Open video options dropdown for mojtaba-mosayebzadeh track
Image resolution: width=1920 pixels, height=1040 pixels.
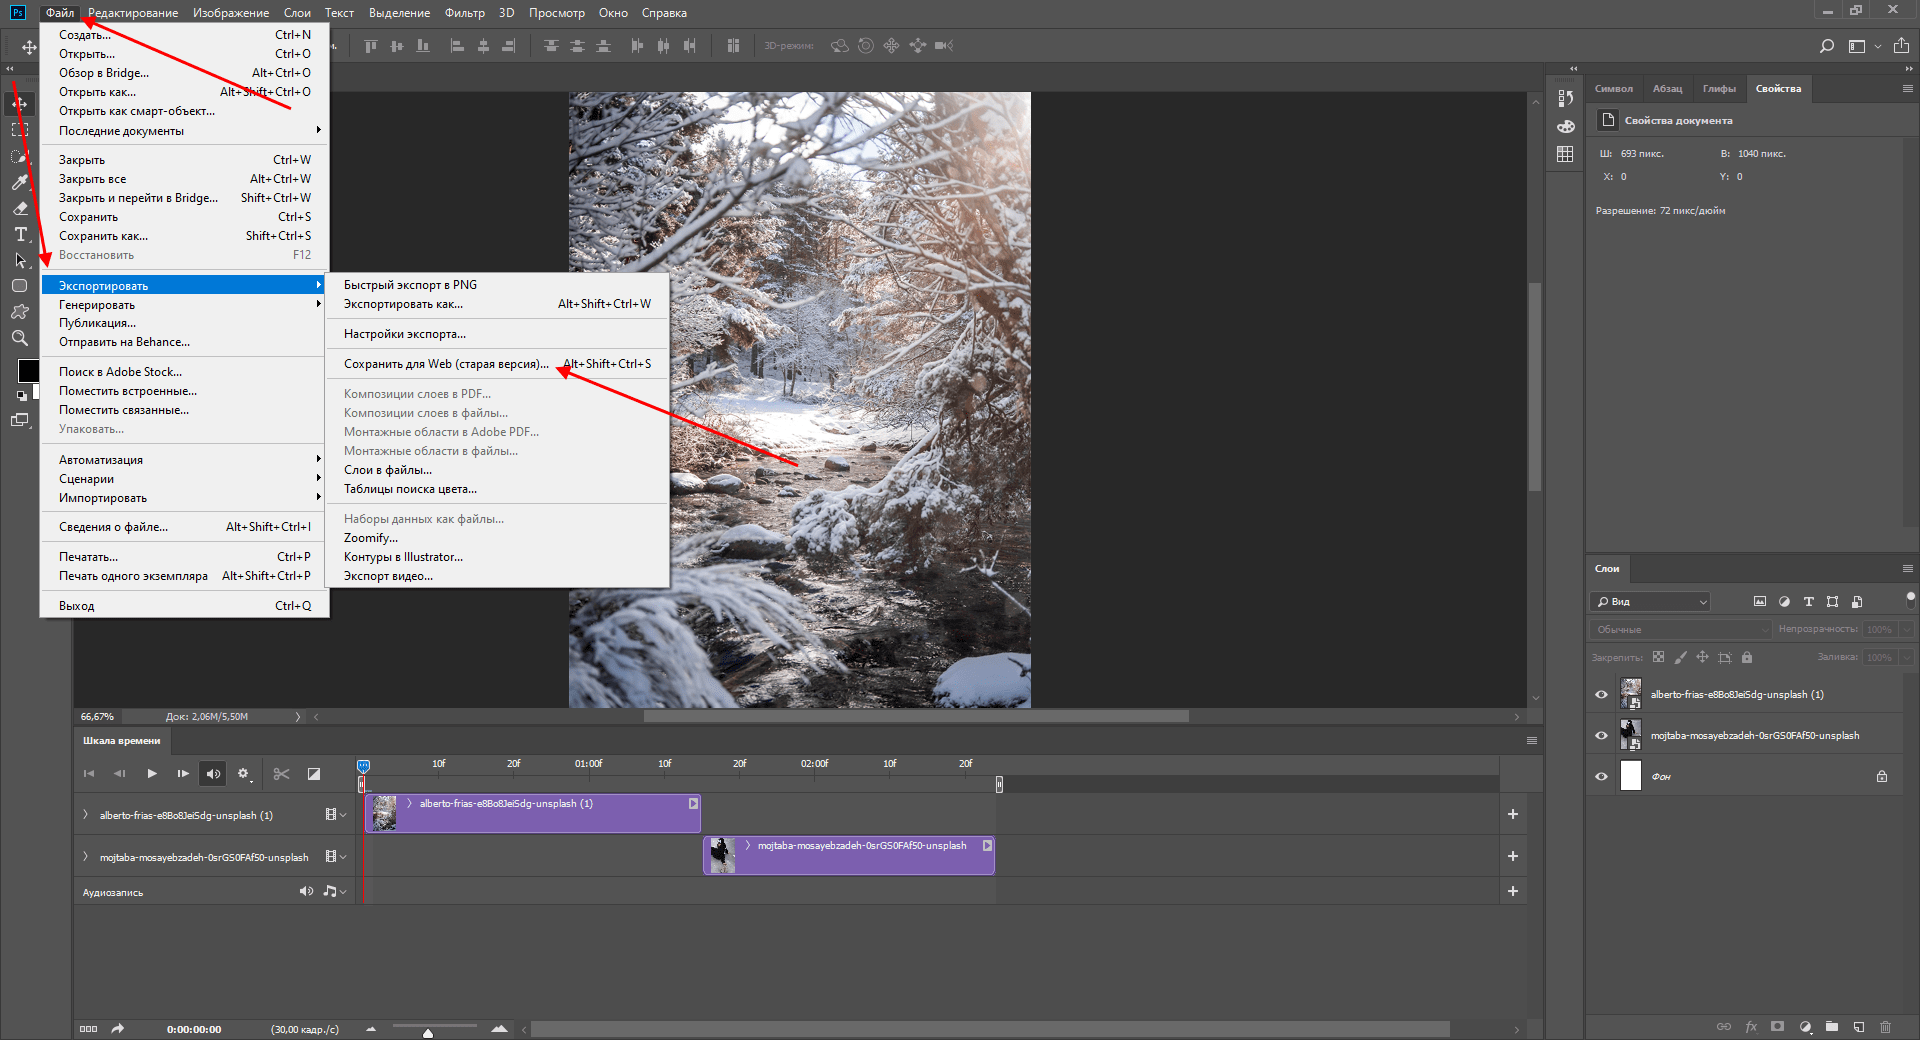pos(335,857)
